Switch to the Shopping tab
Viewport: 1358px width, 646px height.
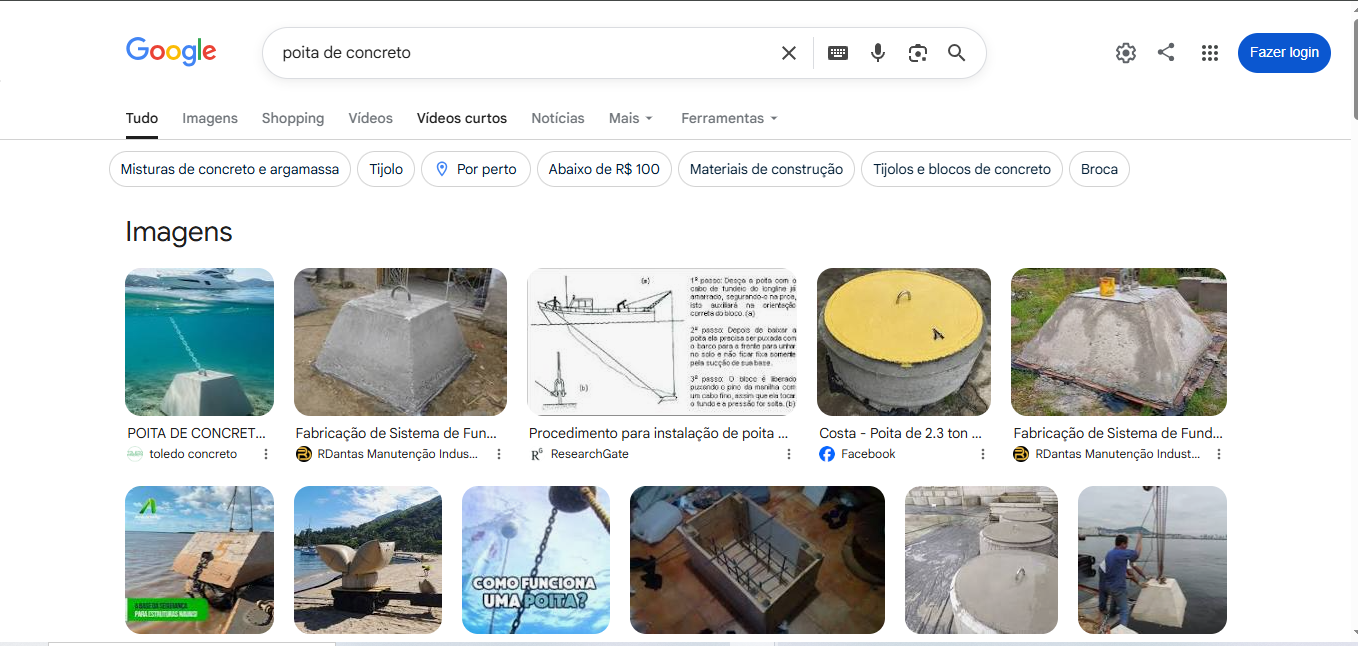point(293,118)
